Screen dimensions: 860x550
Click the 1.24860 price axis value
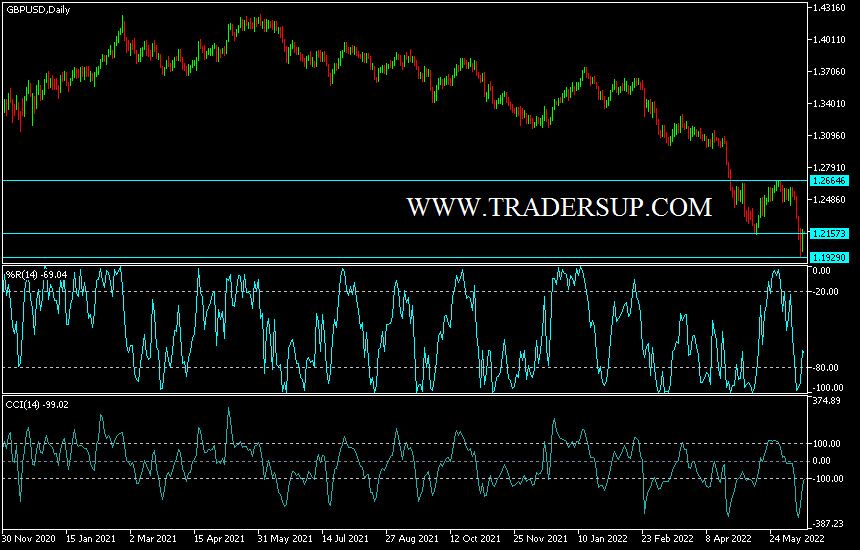tap(830, 200)
